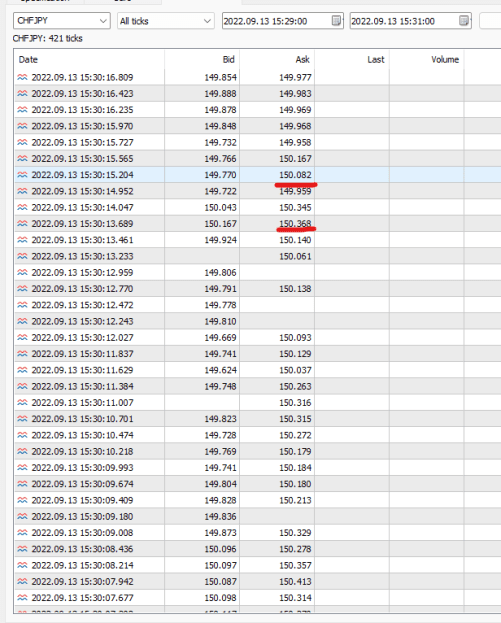Sort by the Bid column header
Screen dimensions: 501x623
(x=202, y=60)
